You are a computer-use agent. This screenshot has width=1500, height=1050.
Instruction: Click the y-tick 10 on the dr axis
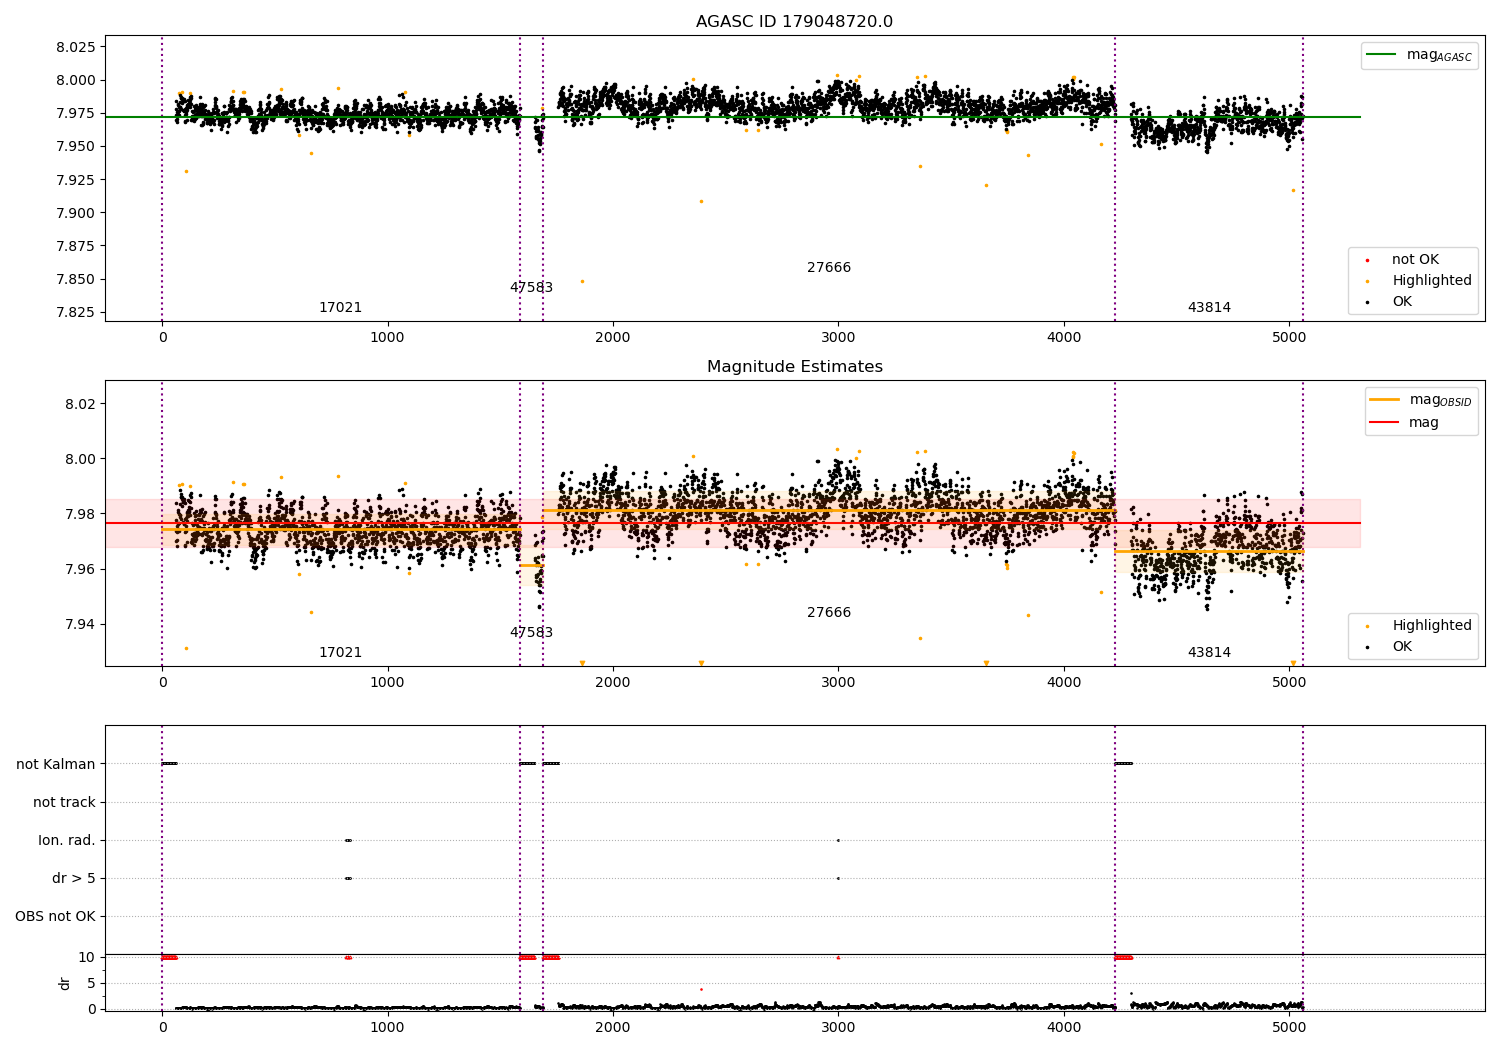[x=87, y=958]
